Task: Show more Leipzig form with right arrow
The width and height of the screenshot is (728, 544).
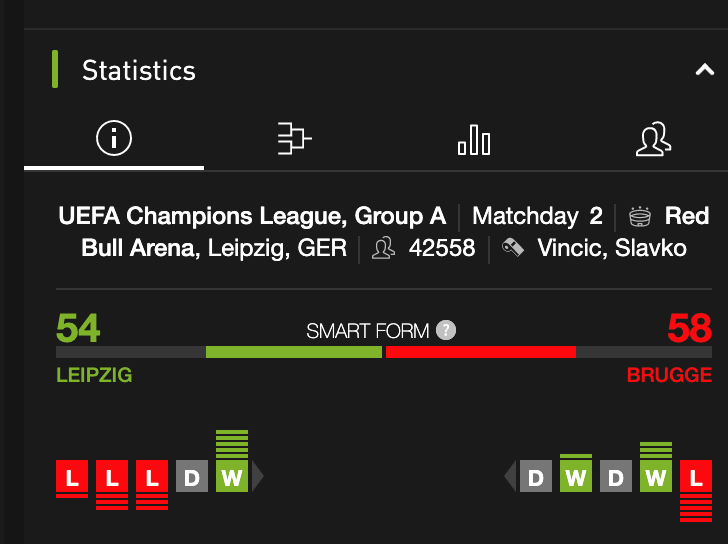Action: [x=258, y=476]
